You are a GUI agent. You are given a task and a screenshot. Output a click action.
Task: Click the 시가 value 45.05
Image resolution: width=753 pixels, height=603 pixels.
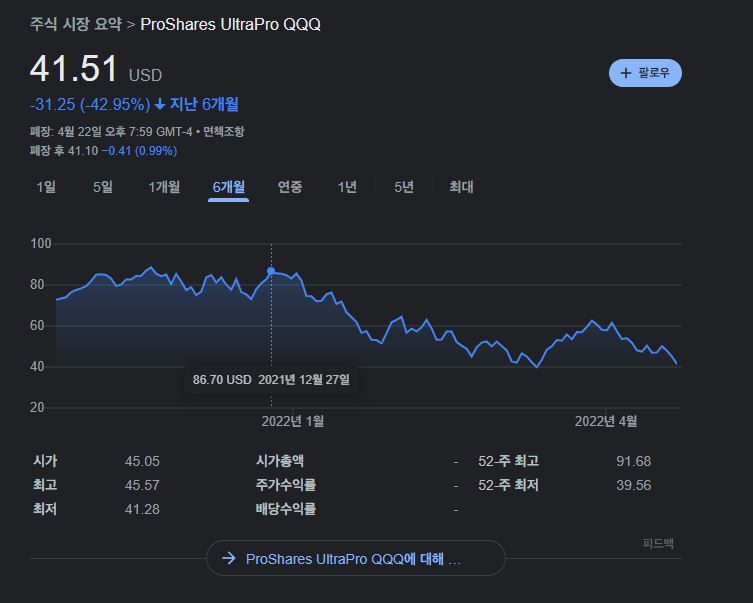coord(142,461)
